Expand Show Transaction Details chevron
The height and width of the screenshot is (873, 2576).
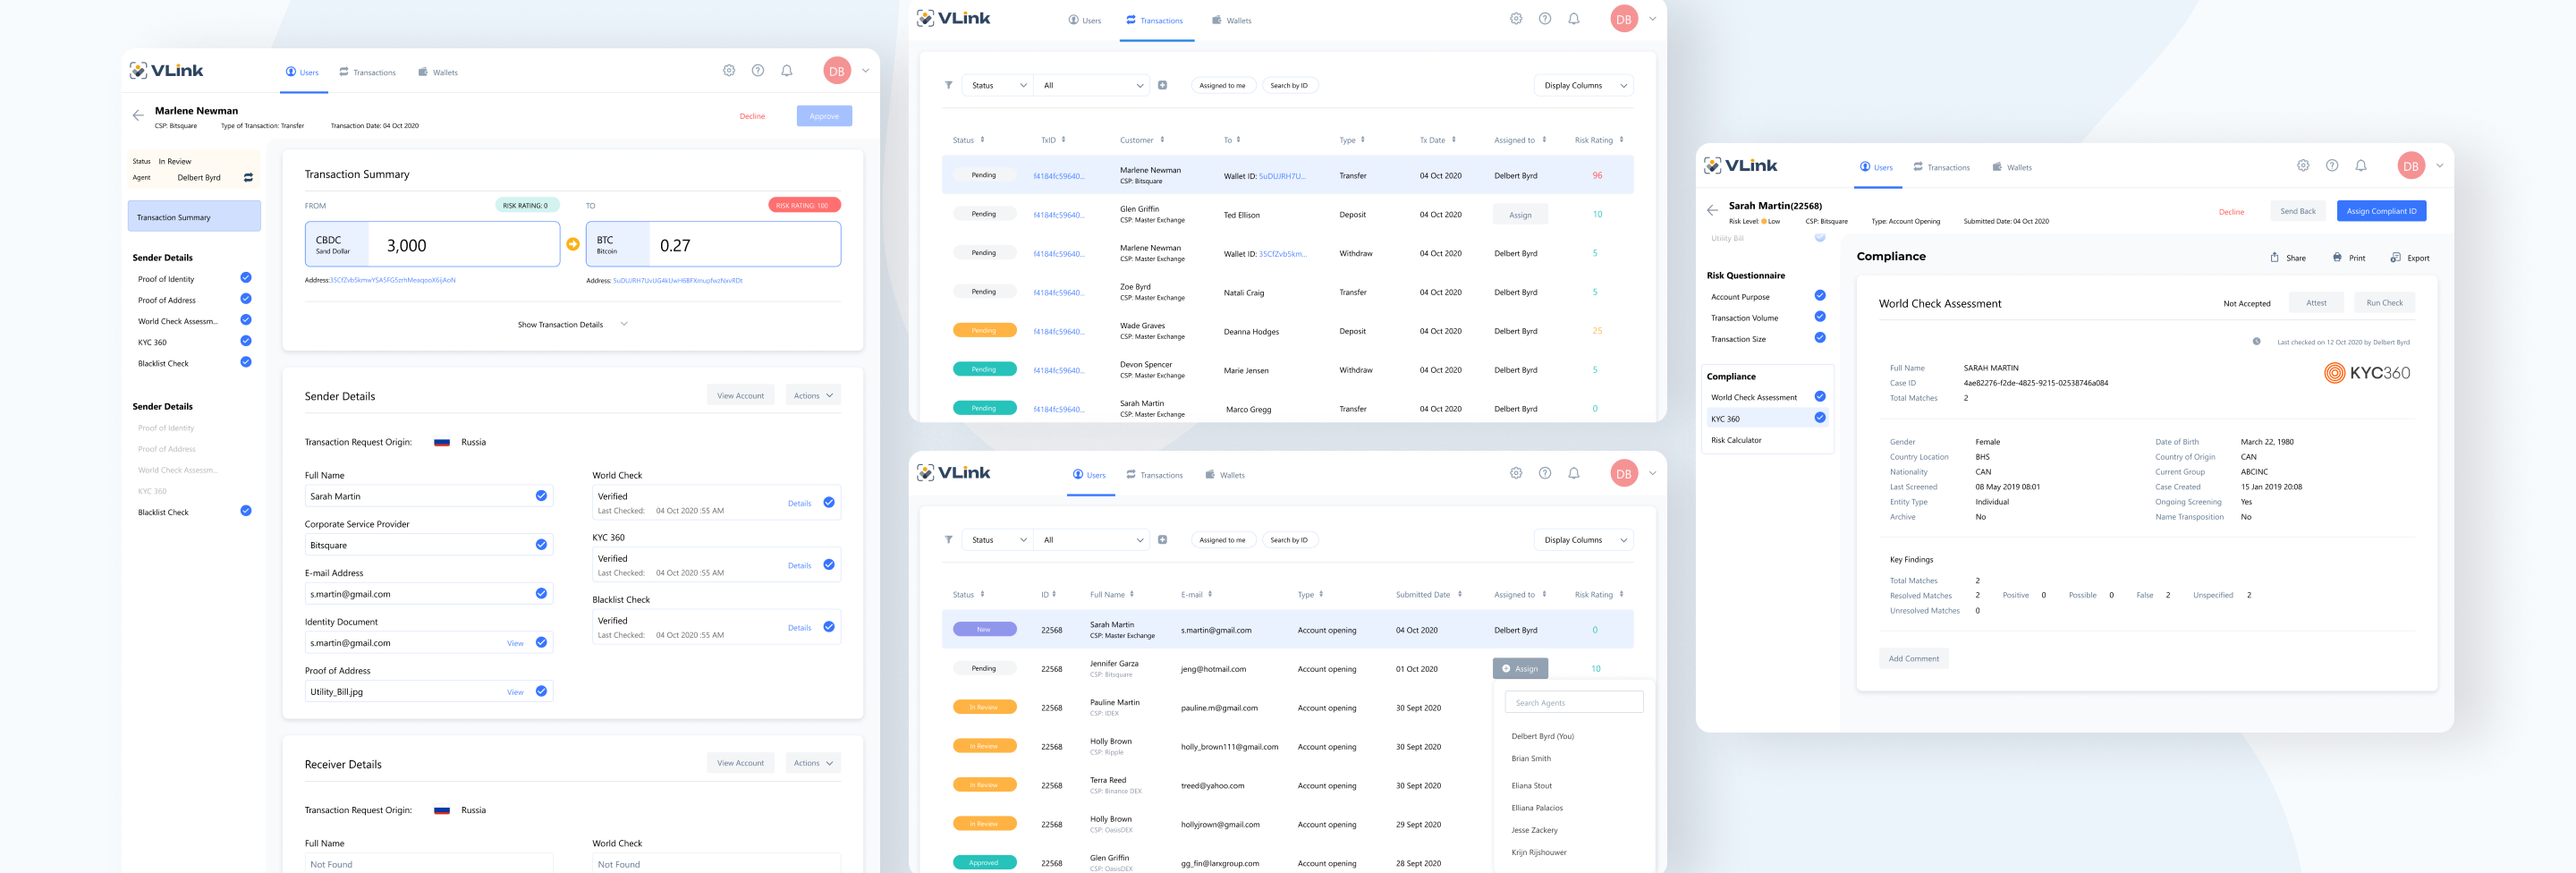point(624,324)
